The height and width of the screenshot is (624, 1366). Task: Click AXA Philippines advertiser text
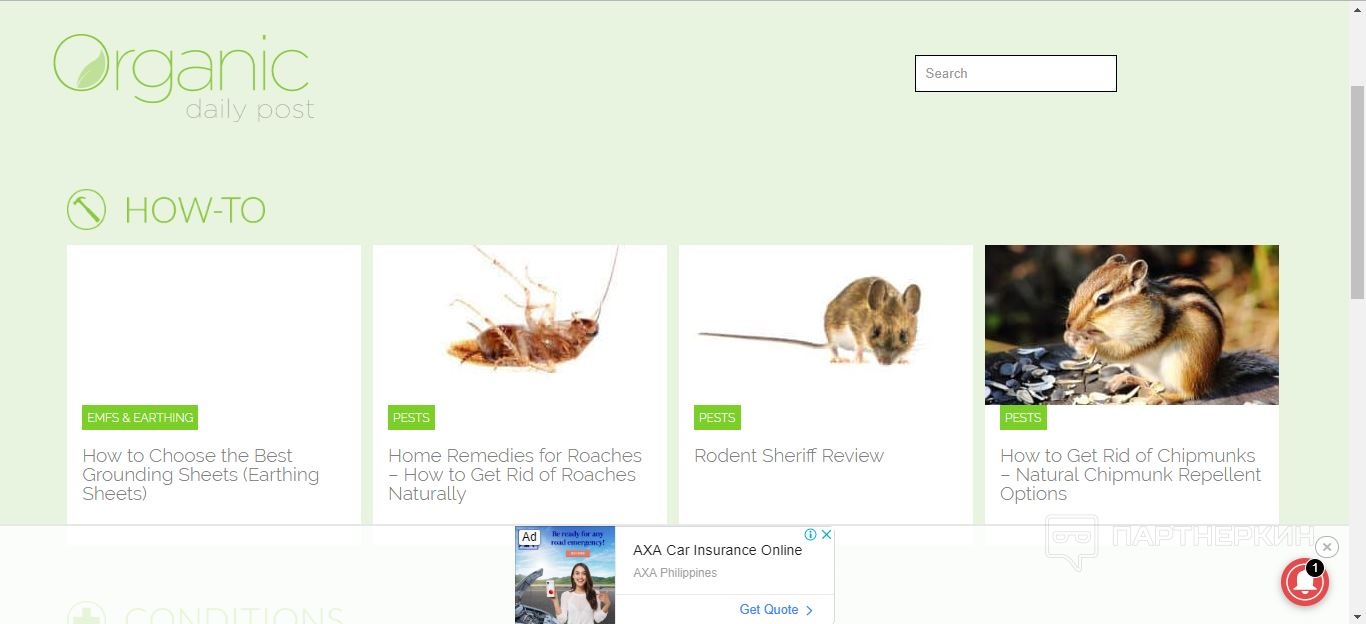[x=675, y=573]
